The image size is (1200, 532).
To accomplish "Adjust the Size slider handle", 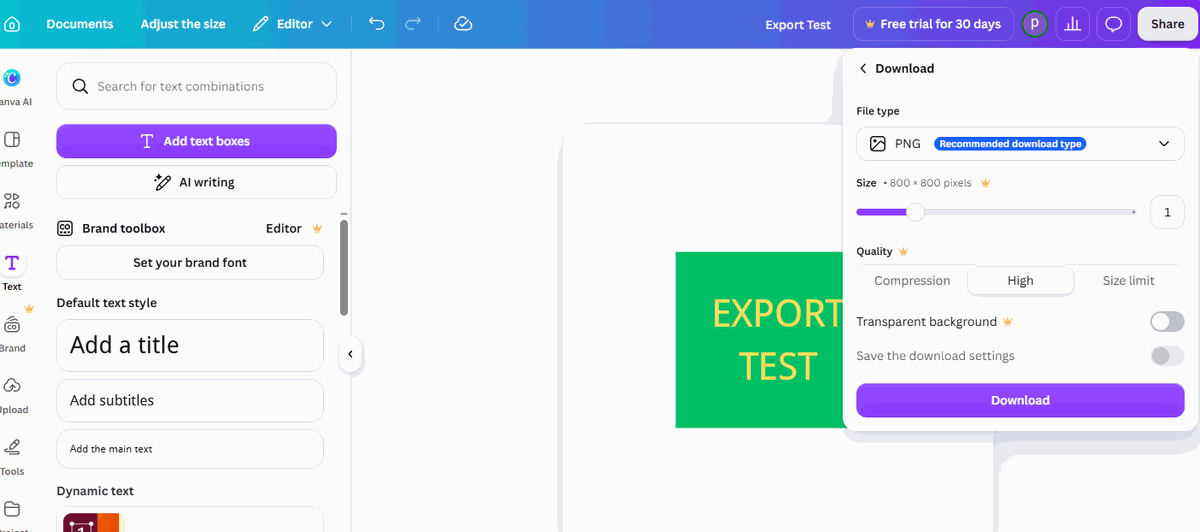I will (x=915, y=212).
